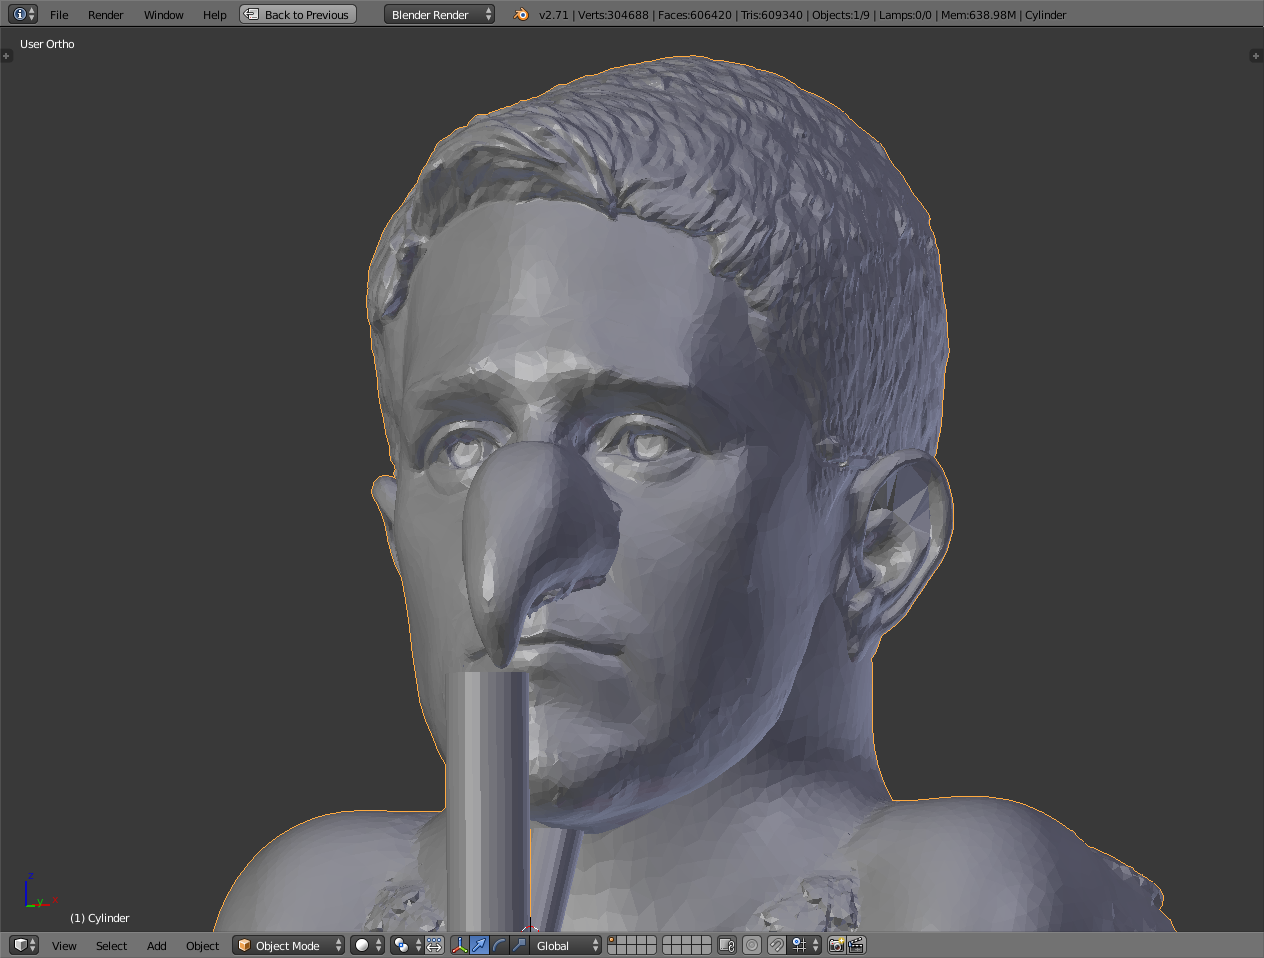Open the editor type selector in the info header
The height and width of the screenshot is (958, 1264).
point(23,14)
